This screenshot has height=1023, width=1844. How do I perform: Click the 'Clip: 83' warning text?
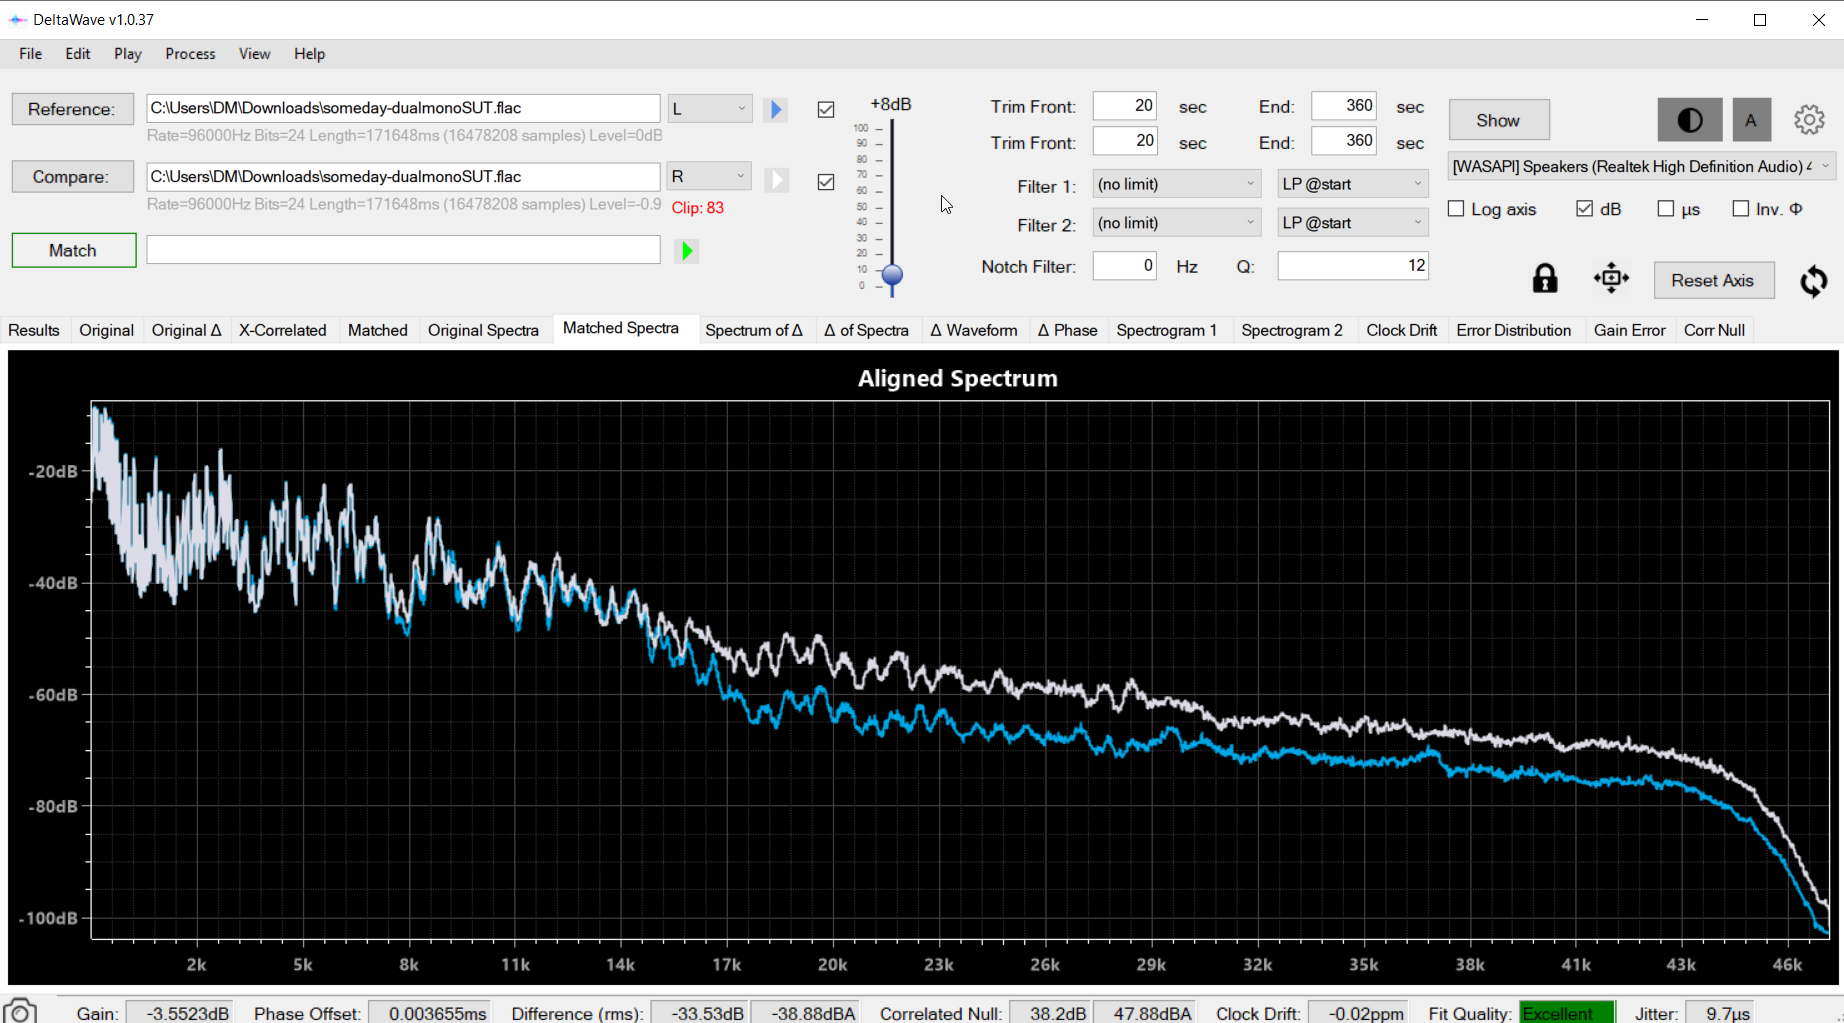(698, 208)
